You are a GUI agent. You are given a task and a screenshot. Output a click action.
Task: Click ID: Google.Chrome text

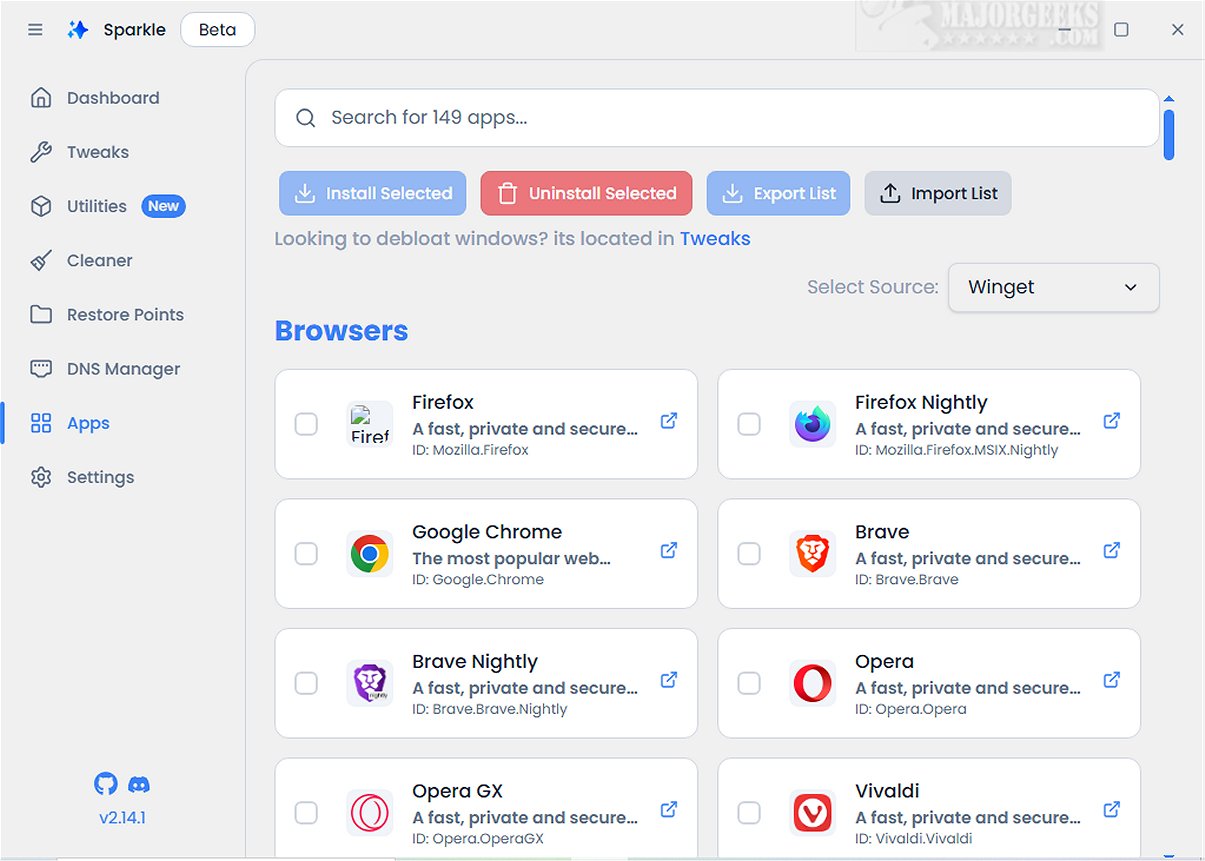pos(478,579)
